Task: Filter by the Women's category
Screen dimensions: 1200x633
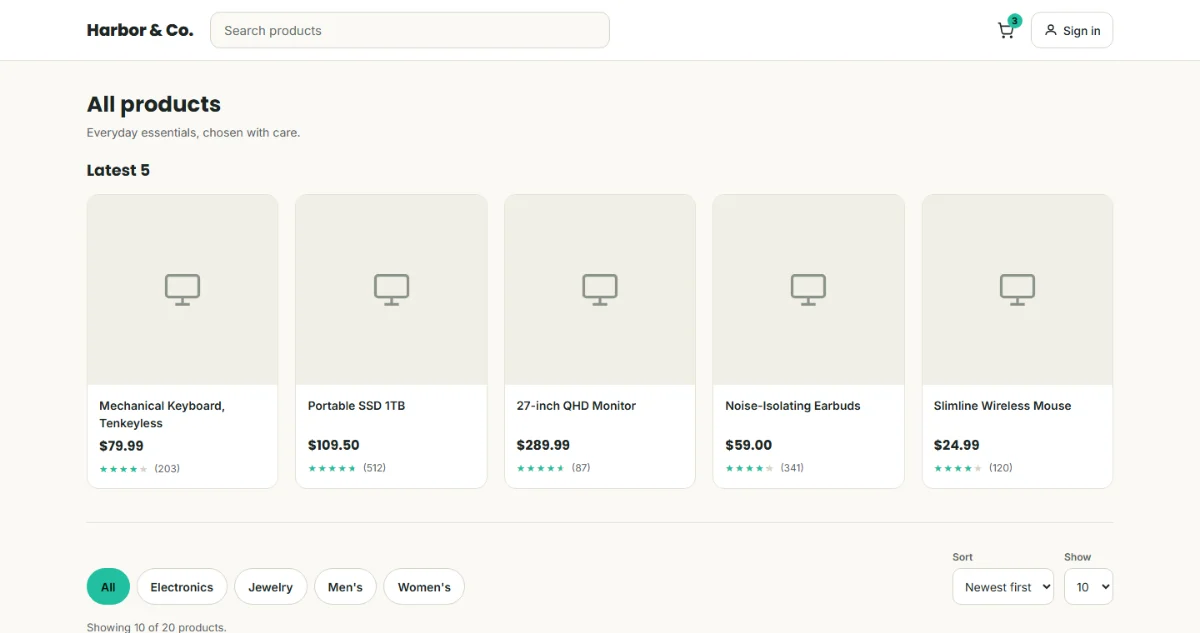Action: 424,587
